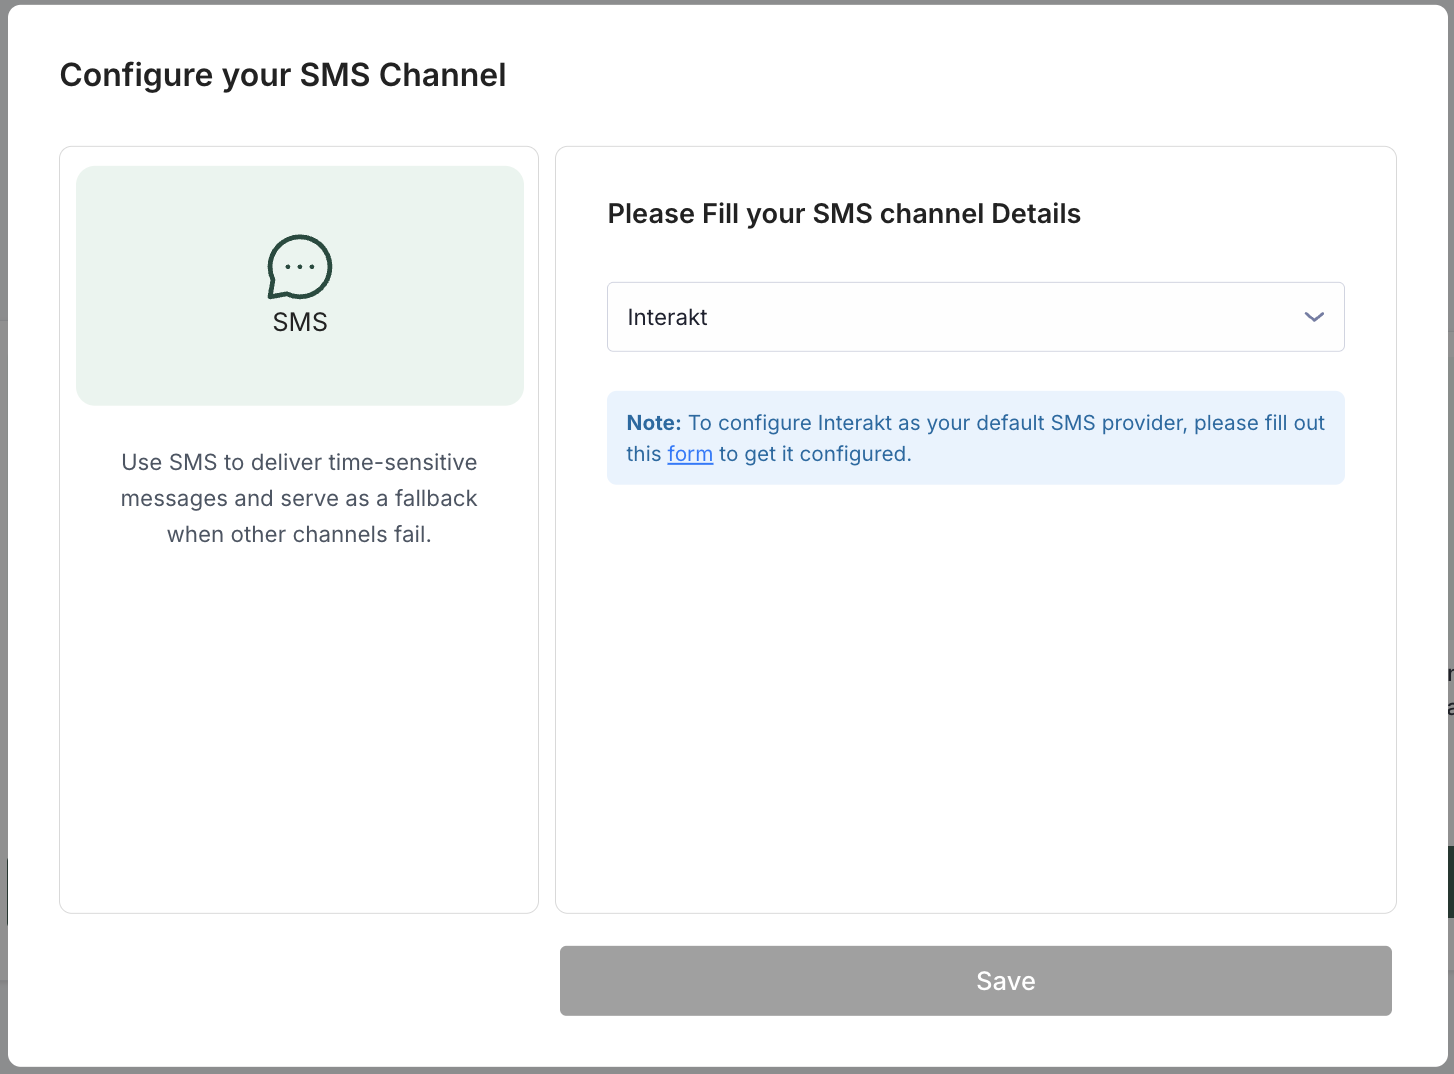The width and height of the screenshot is (1454, 1074).
Task: Open the "form" link in the note
Action: point(690,454)
